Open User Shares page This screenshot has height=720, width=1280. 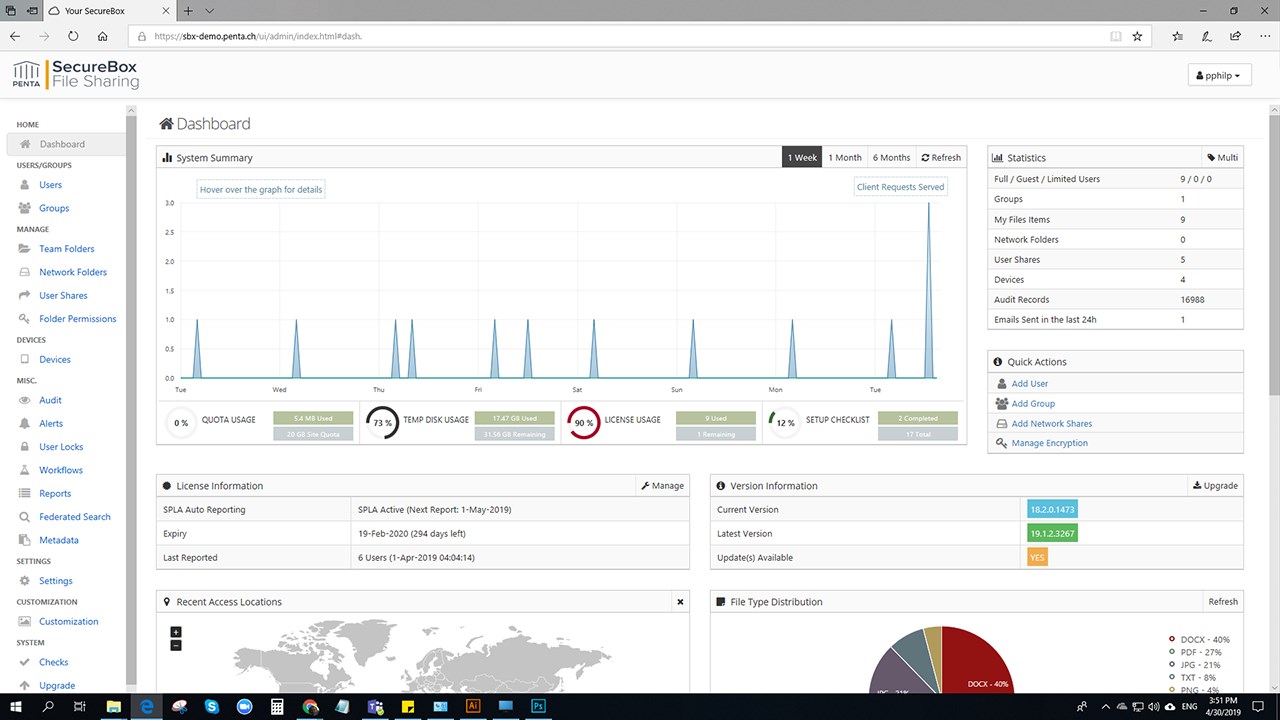63,296
